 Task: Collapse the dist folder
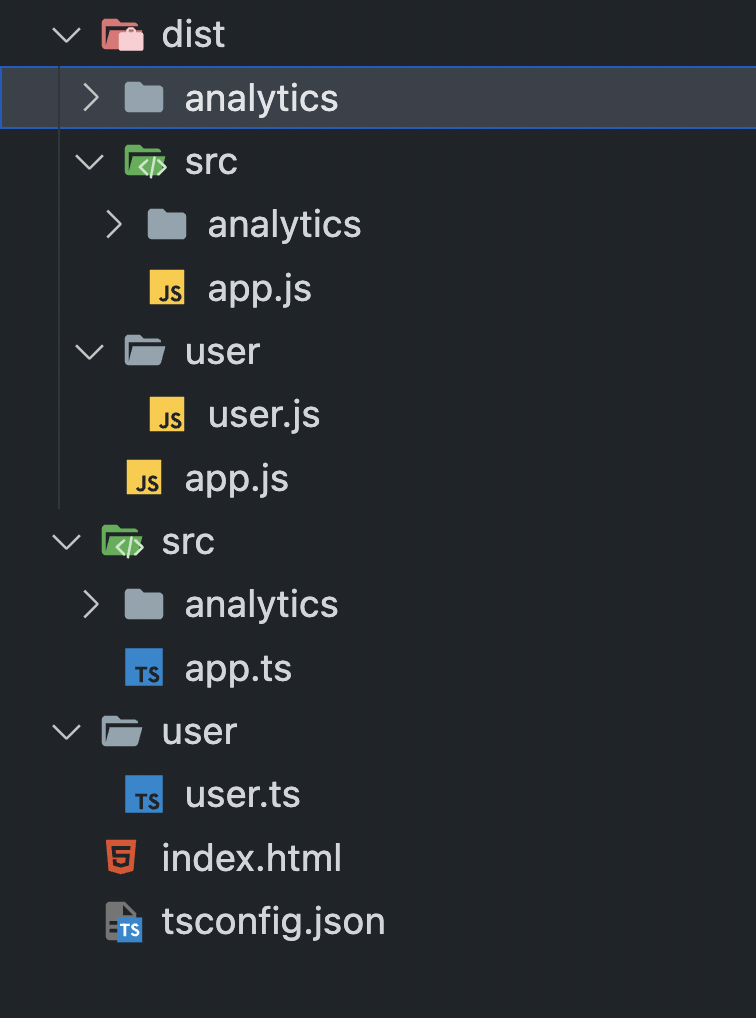coord(66,33)
